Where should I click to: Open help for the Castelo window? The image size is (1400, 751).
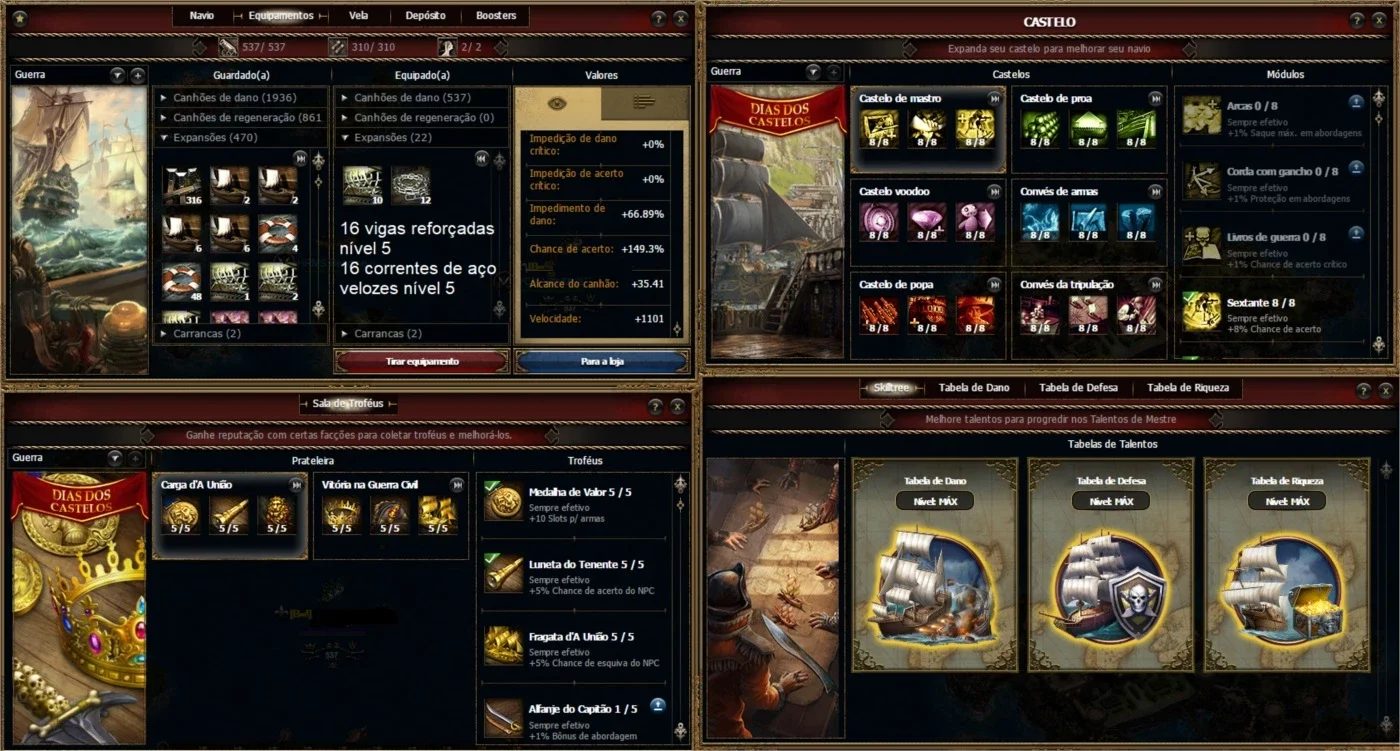coord(1357,20)
